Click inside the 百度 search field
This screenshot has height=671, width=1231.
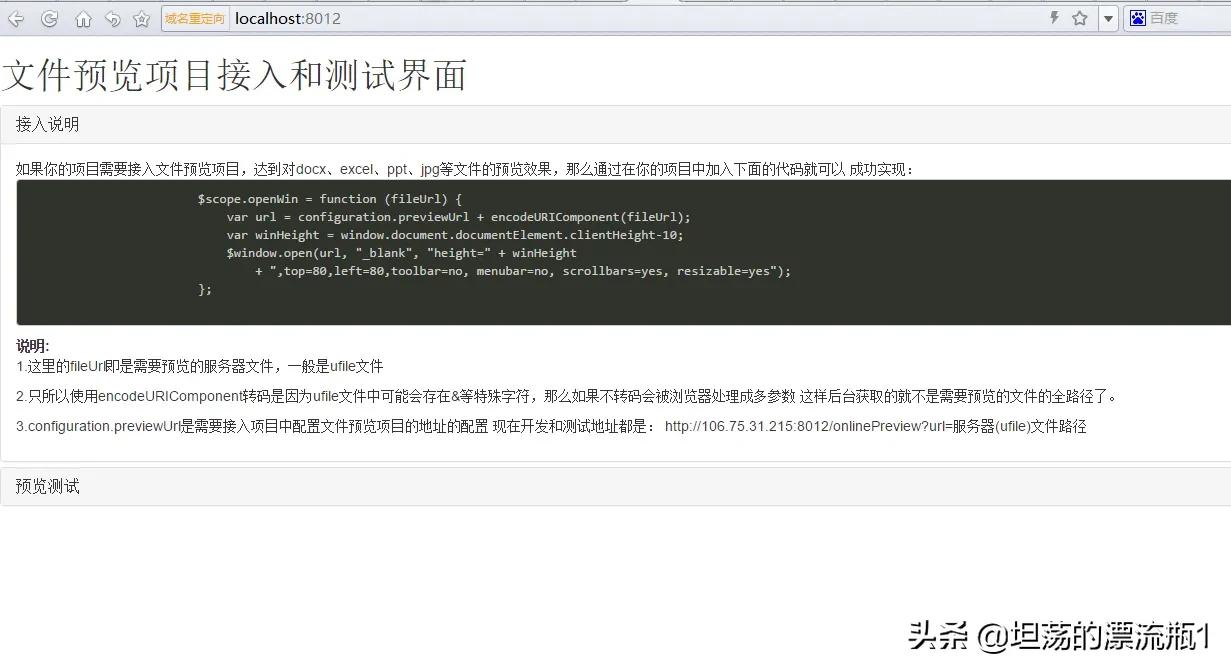(x=1185, y=18)
